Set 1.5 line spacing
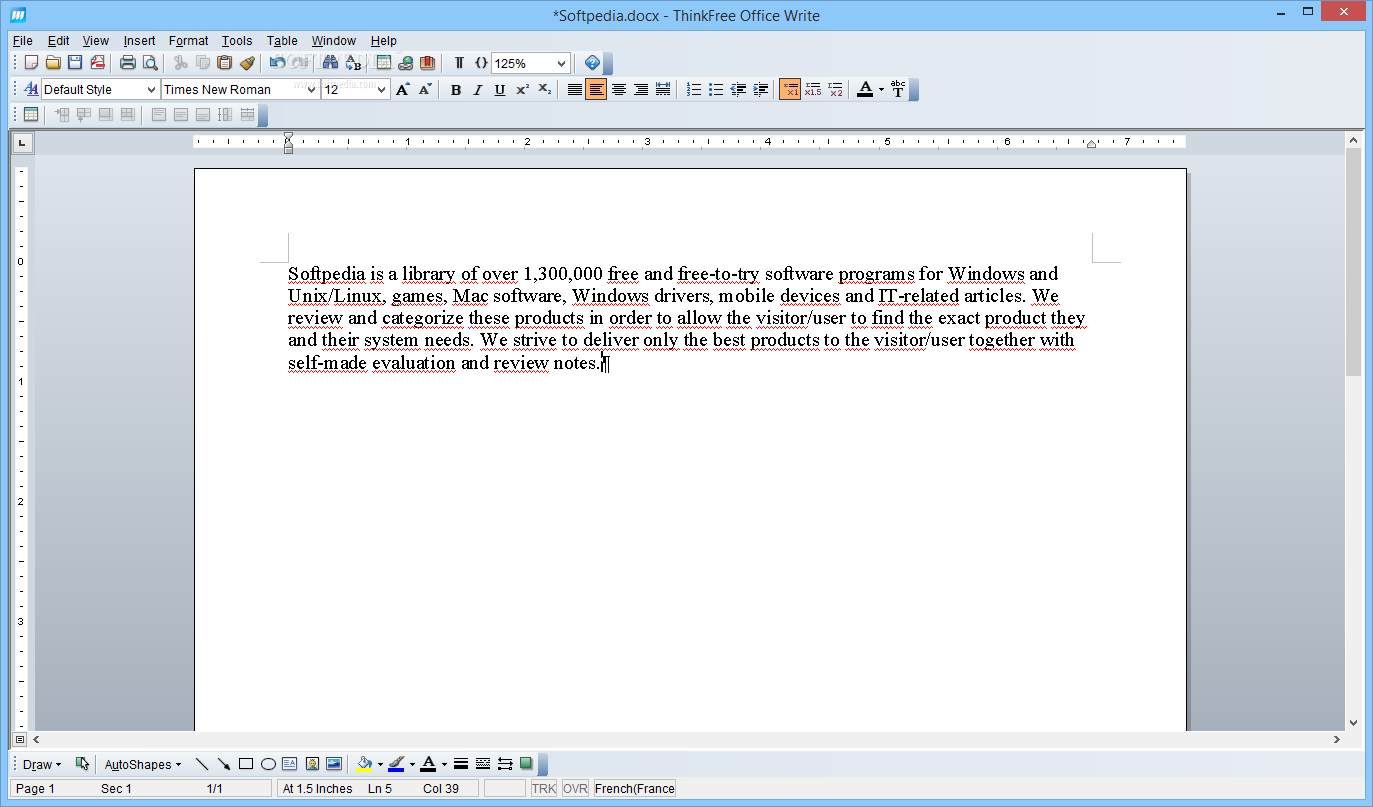 pos(812,89)
